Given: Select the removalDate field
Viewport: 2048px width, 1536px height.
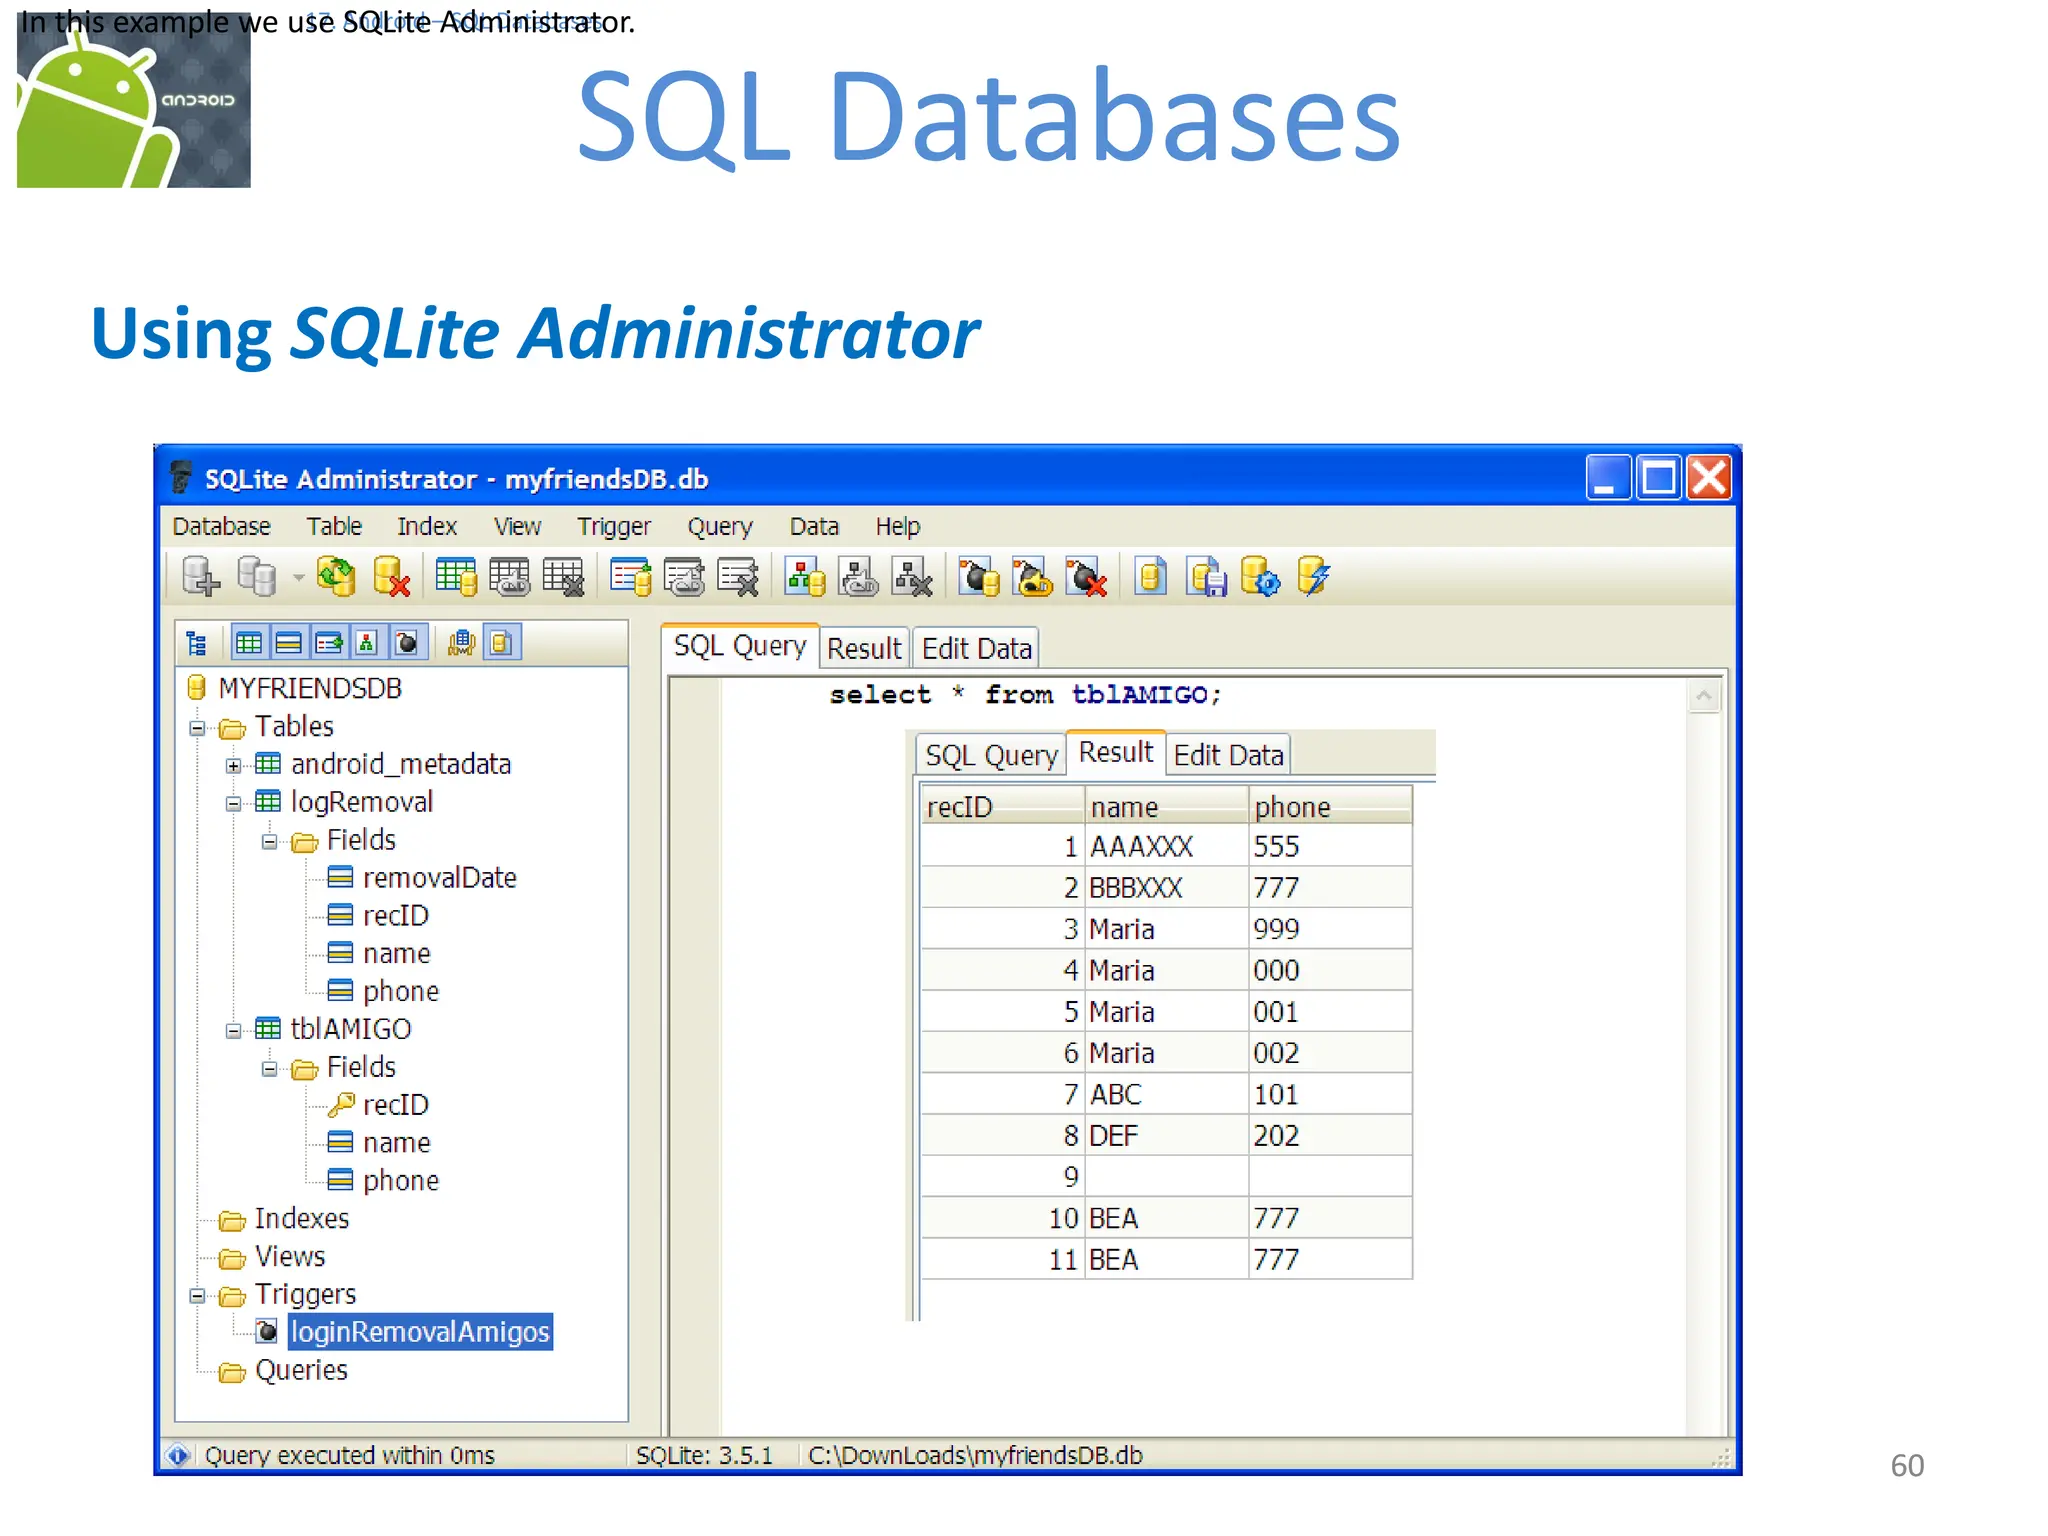Looking at the screenshot, I should (x=439, y=877).
